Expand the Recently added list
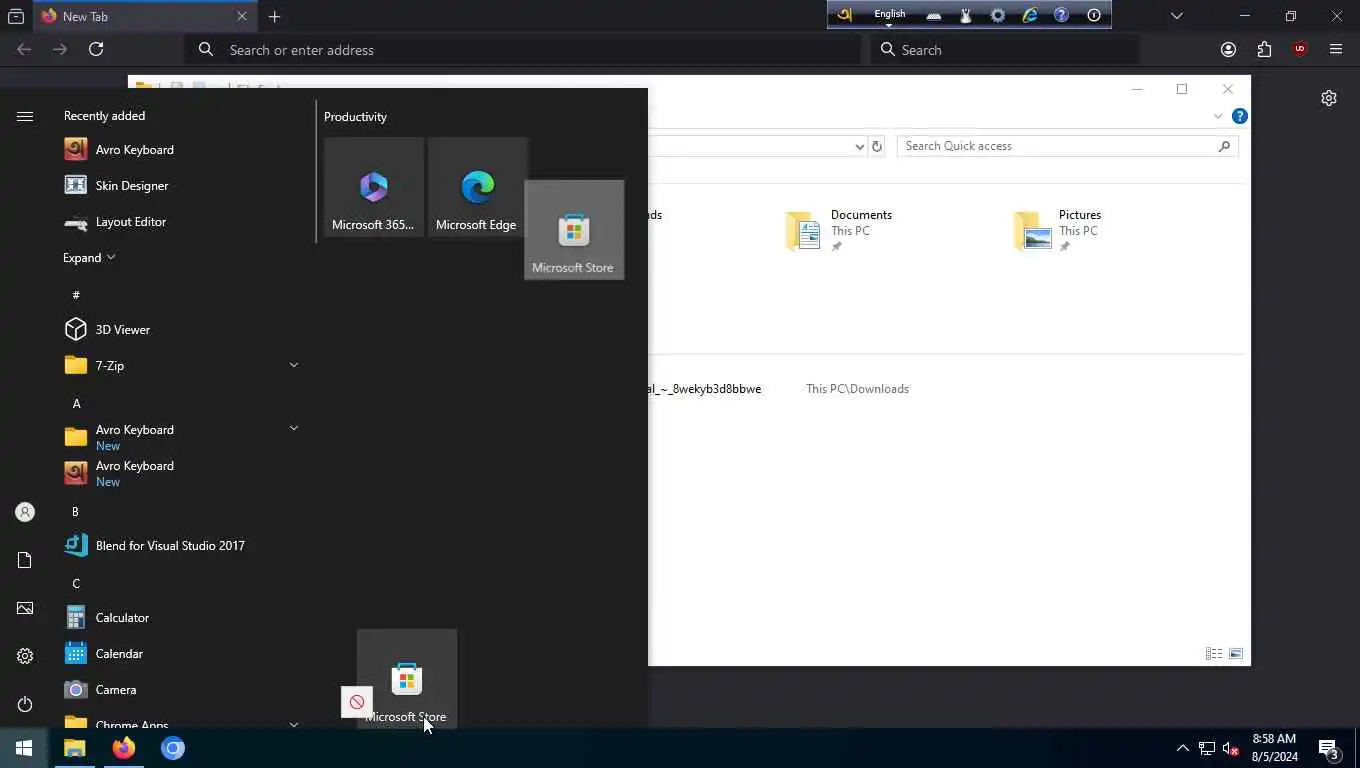The image size is (1360, 768). 89,258
